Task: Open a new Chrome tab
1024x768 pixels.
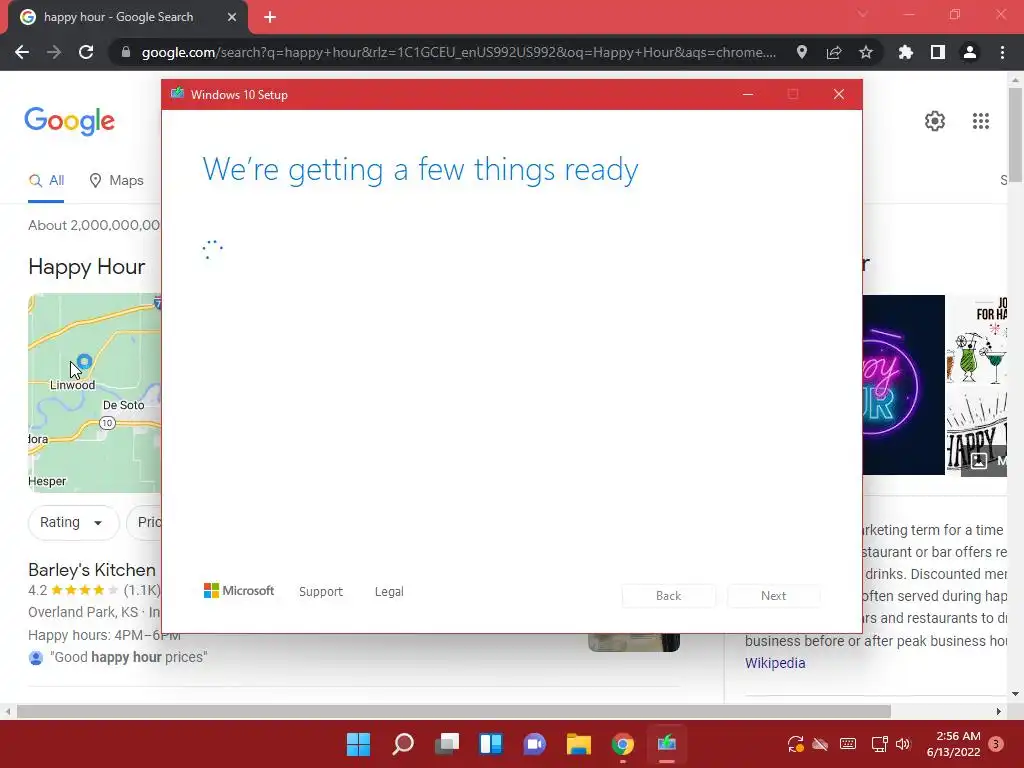Action: tap(270, 17)
